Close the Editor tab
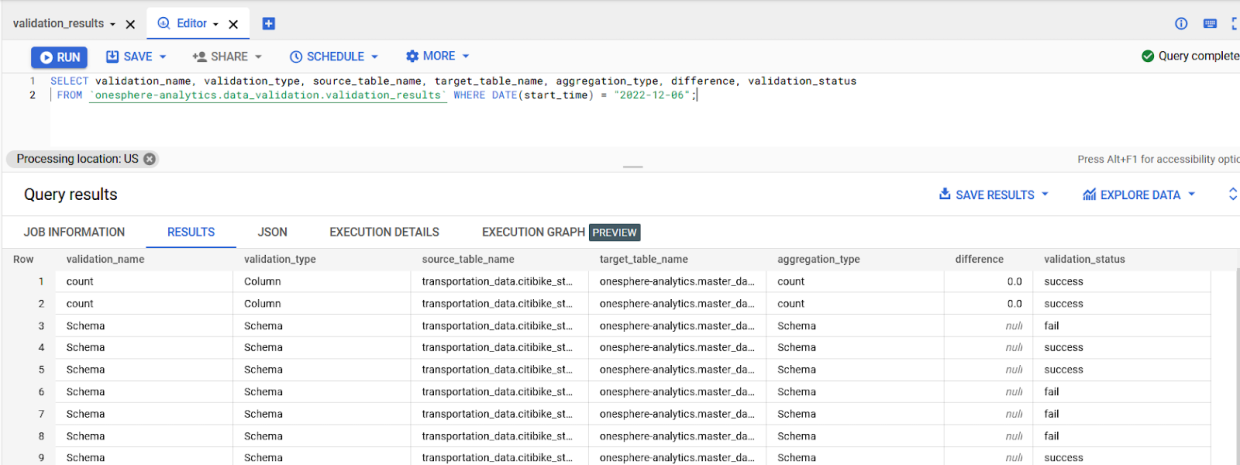Image resolution: width=1240 pixels, height=465 pixels. point(234,24)
